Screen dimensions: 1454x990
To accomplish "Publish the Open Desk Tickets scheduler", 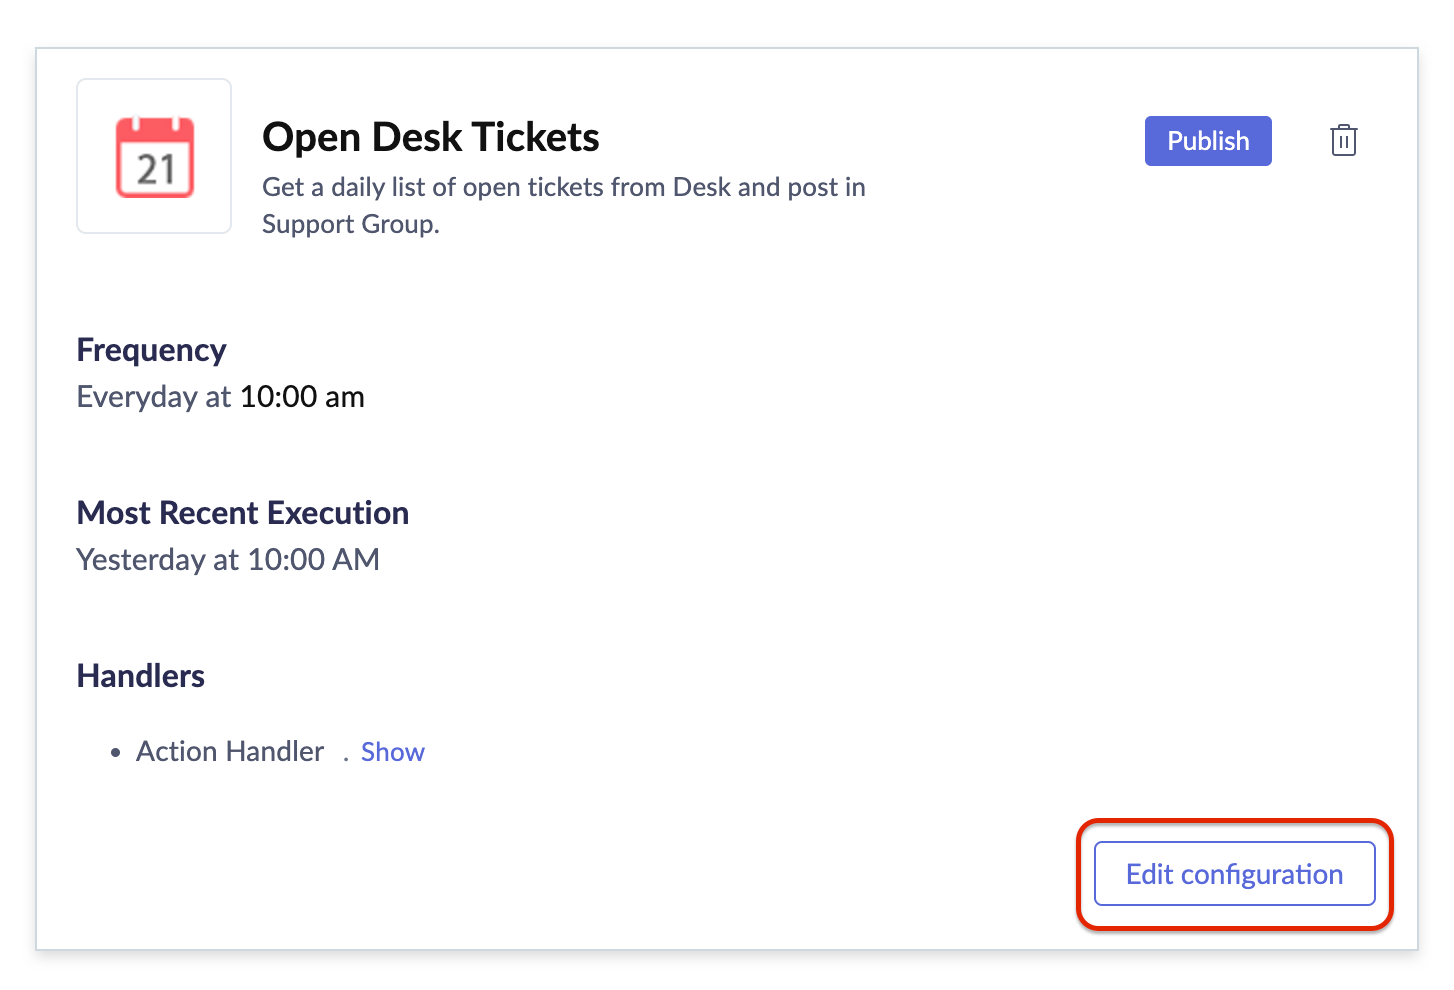I will point(1207,141).
